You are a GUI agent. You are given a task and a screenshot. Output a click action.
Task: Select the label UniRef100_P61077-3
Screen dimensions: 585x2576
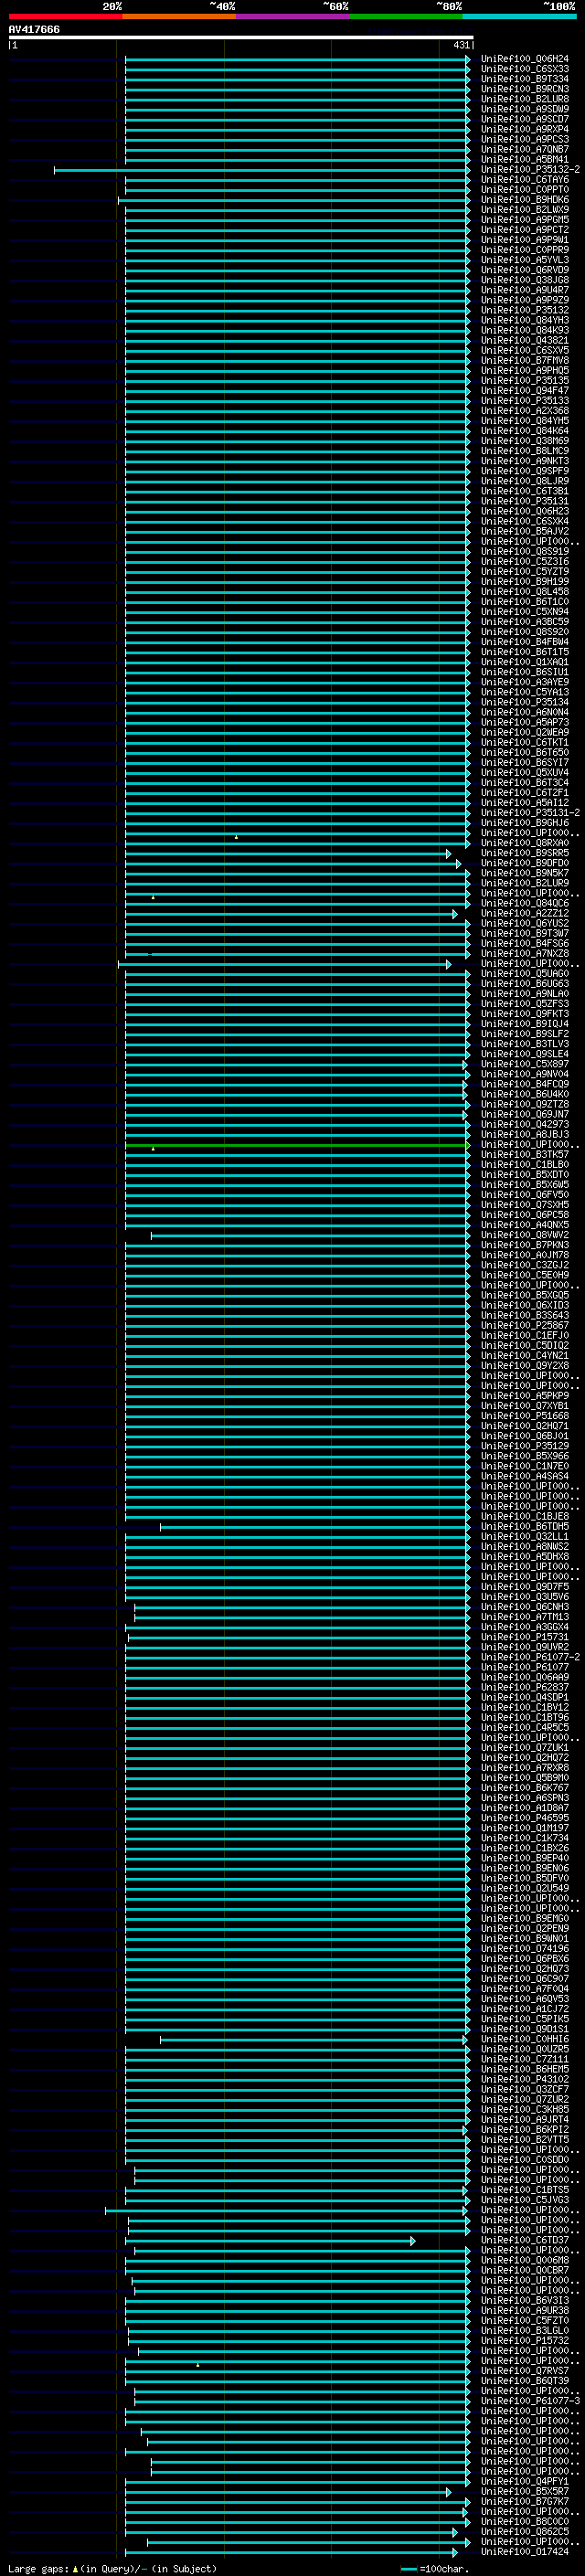(x=530, y=2402)
